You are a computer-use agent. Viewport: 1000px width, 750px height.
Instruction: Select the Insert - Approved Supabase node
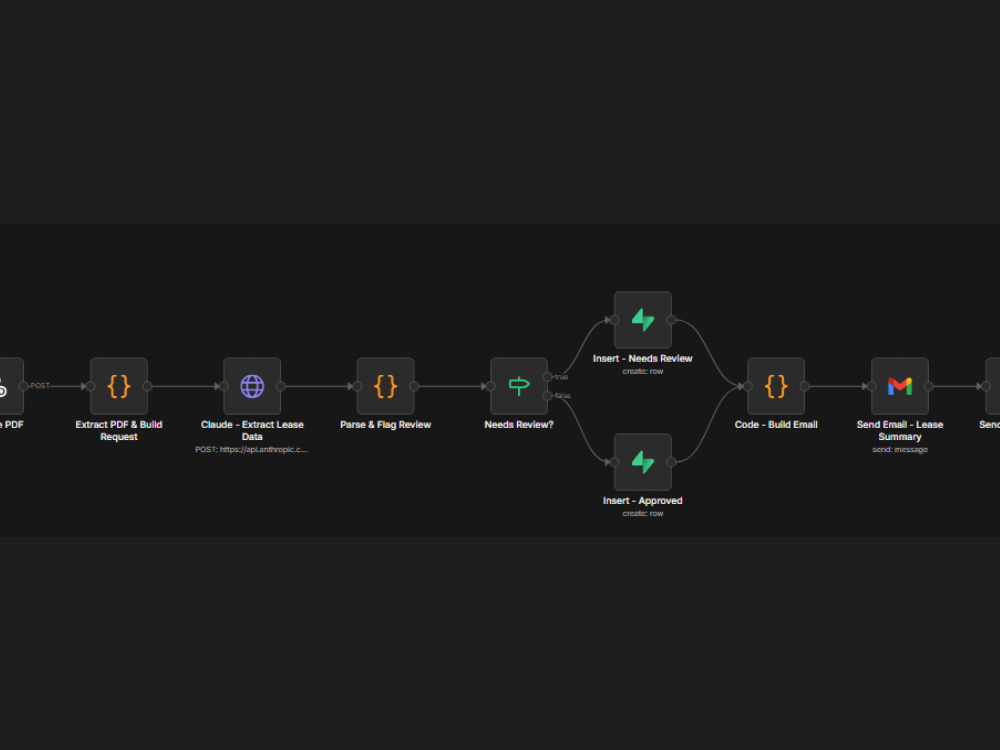click(x=642, y=462)
